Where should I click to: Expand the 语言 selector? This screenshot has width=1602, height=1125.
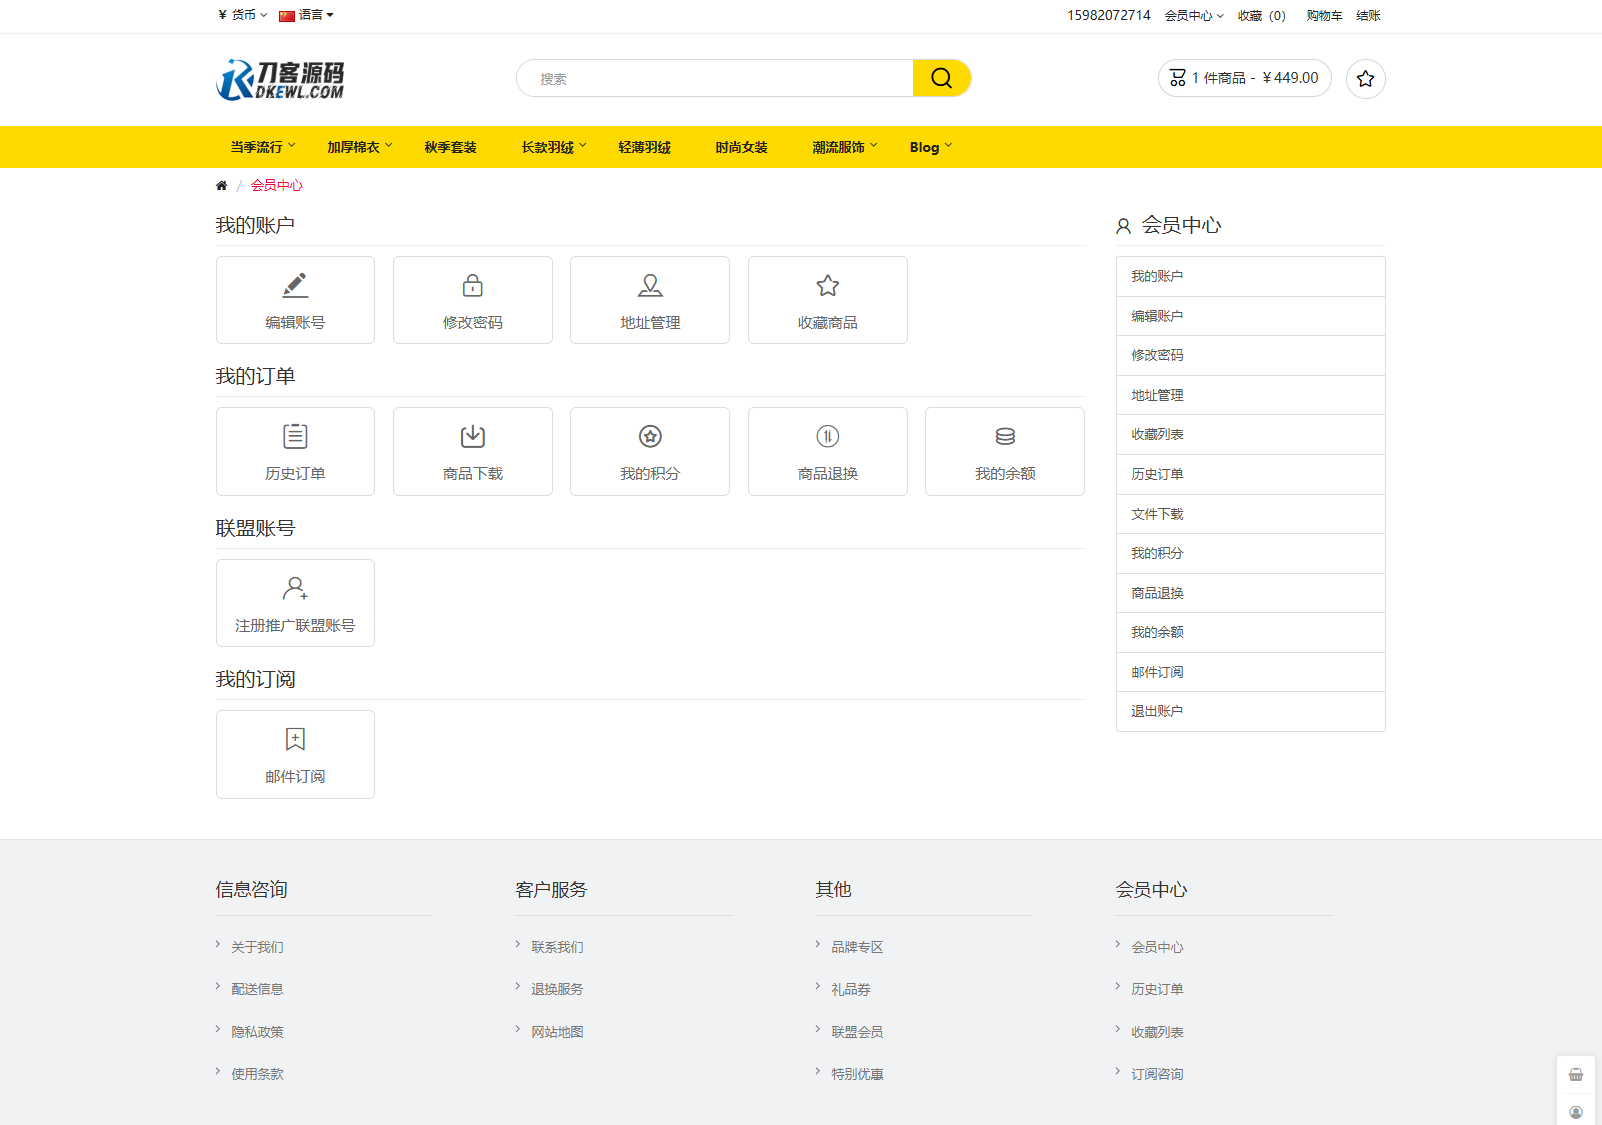coord(307,15)
